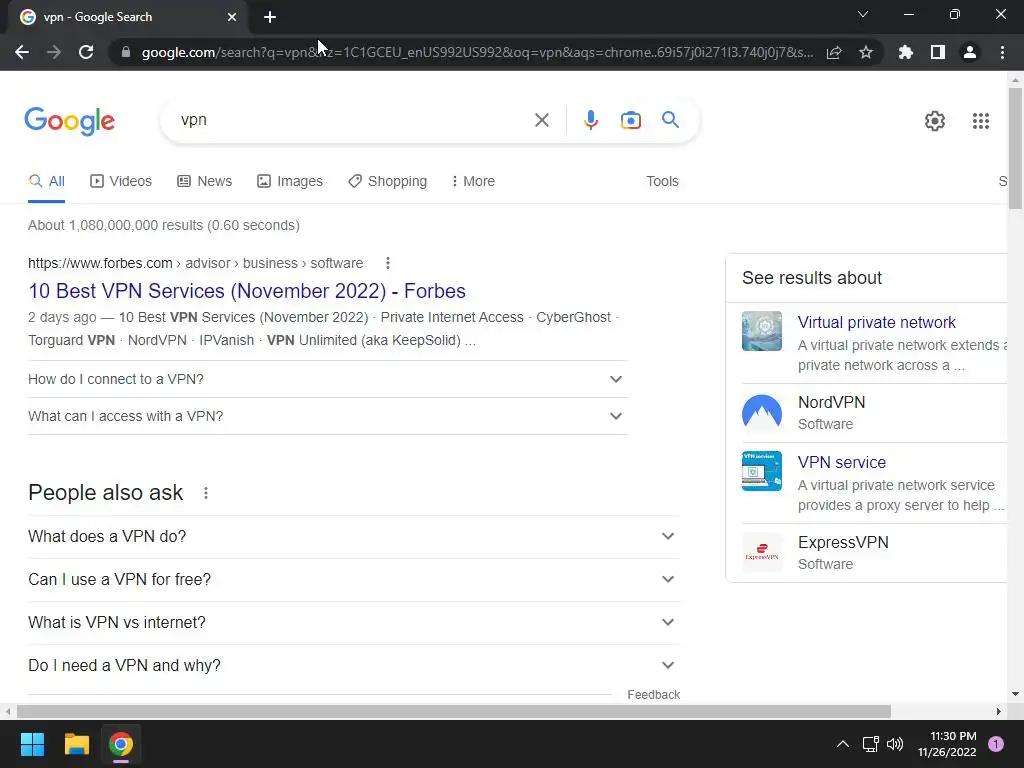Open the More search filters menu

(473, 182)
